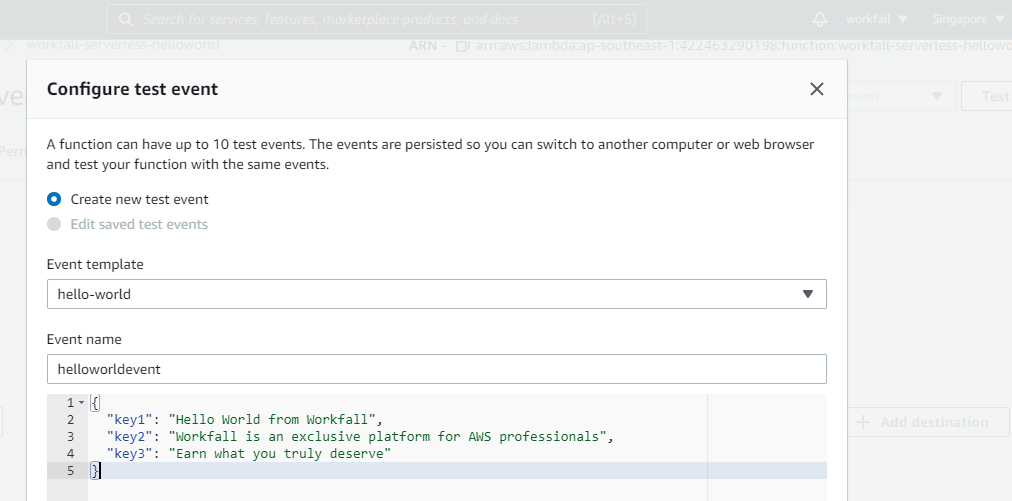Click the Configure test event heading

pos(132,89)
